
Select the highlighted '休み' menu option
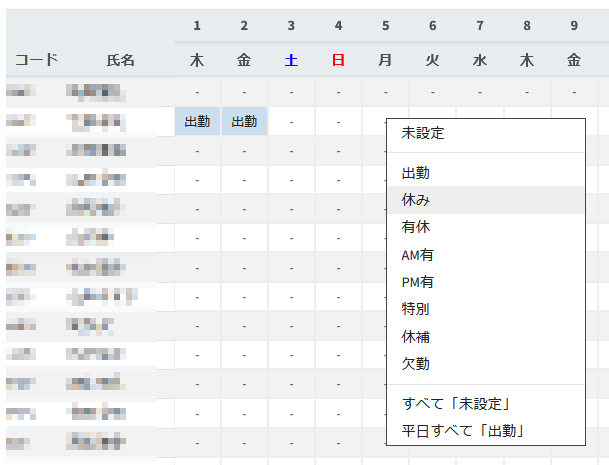pos(415,200)
